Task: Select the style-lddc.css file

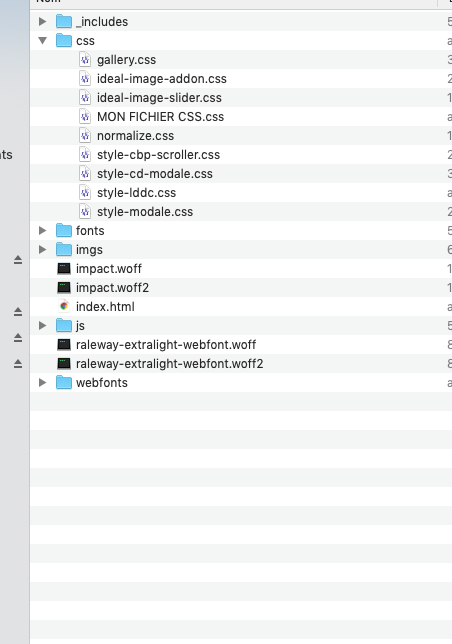Action: click(241, 193)
